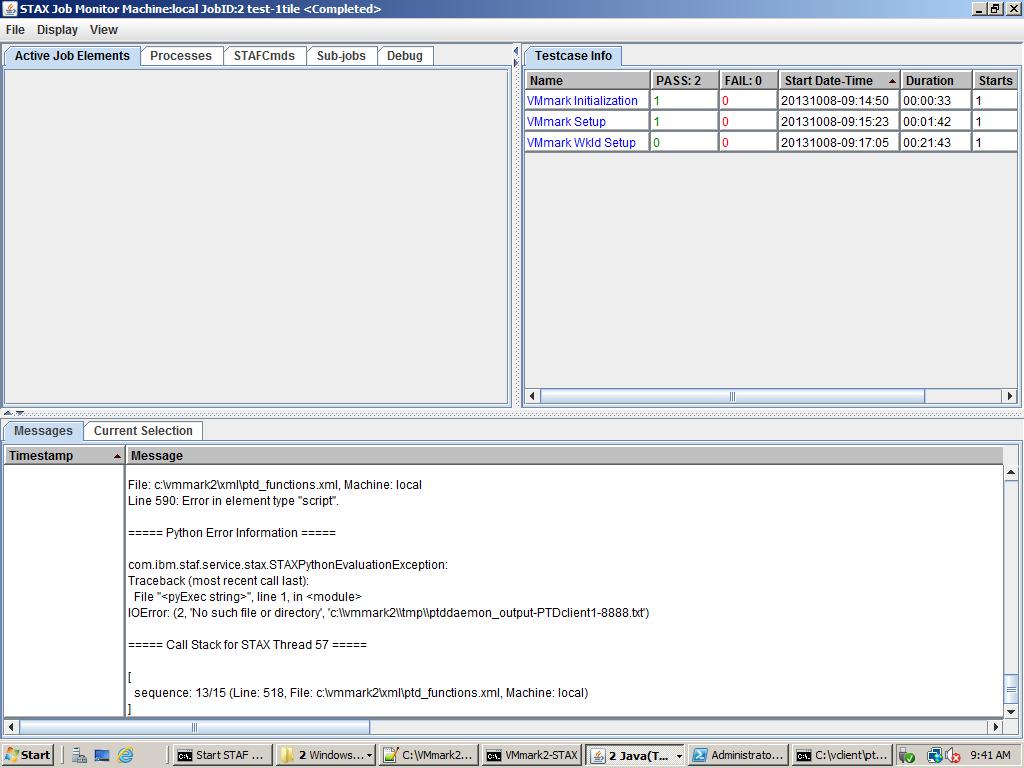This screenshot has width=1024, height=768.
Task: Launch Internet Explorer from quick launch
Action: (x=125, y=755)
